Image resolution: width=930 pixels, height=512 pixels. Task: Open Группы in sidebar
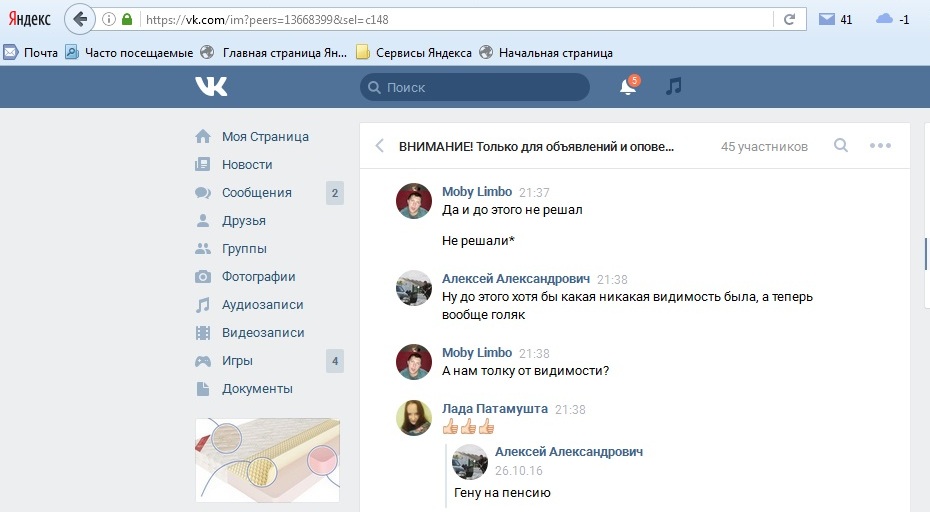click(244, 249)
